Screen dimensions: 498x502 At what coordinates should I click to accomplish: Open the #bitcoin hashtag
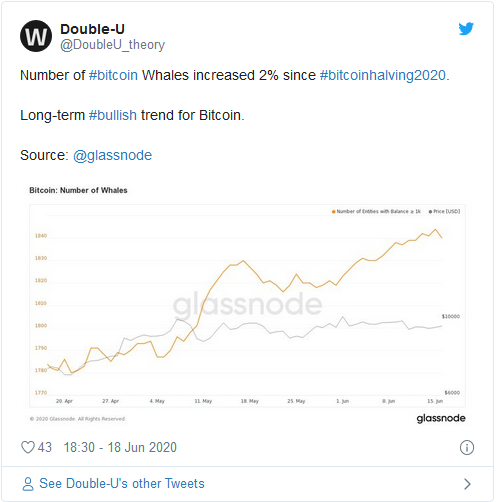tap(113, 75)
